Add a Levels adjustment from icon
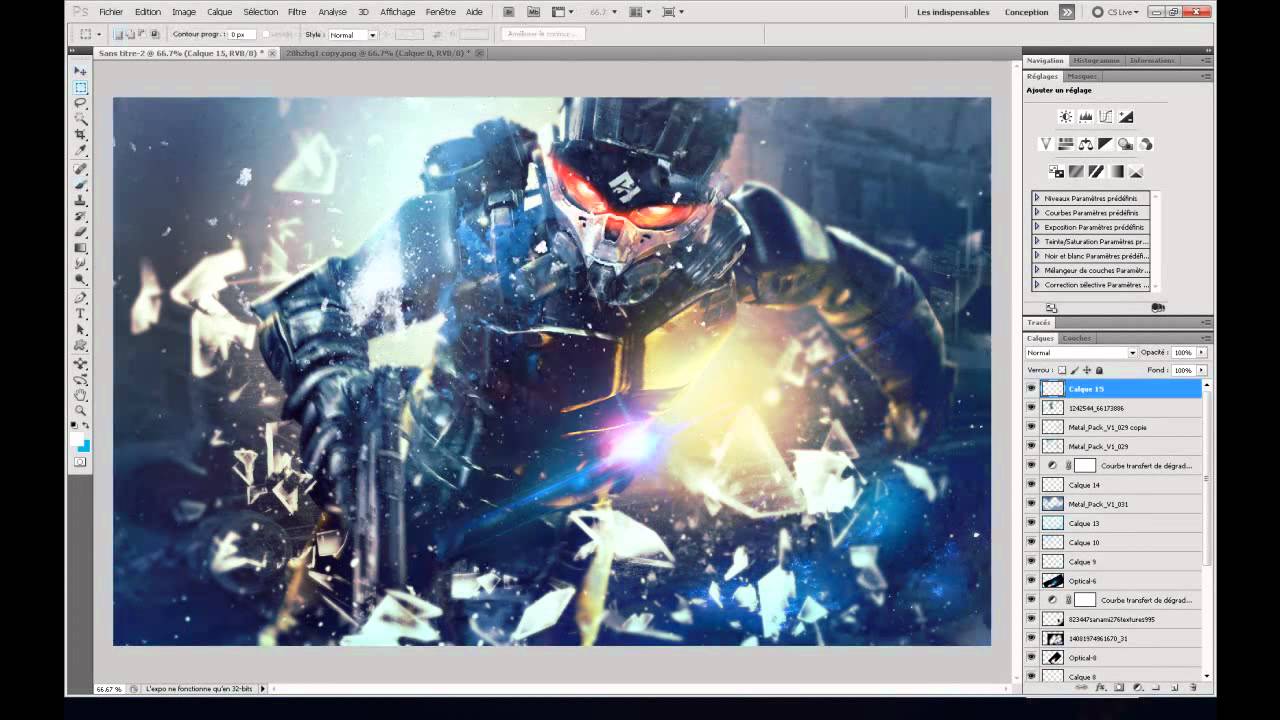 click(x=1086, y=117)
